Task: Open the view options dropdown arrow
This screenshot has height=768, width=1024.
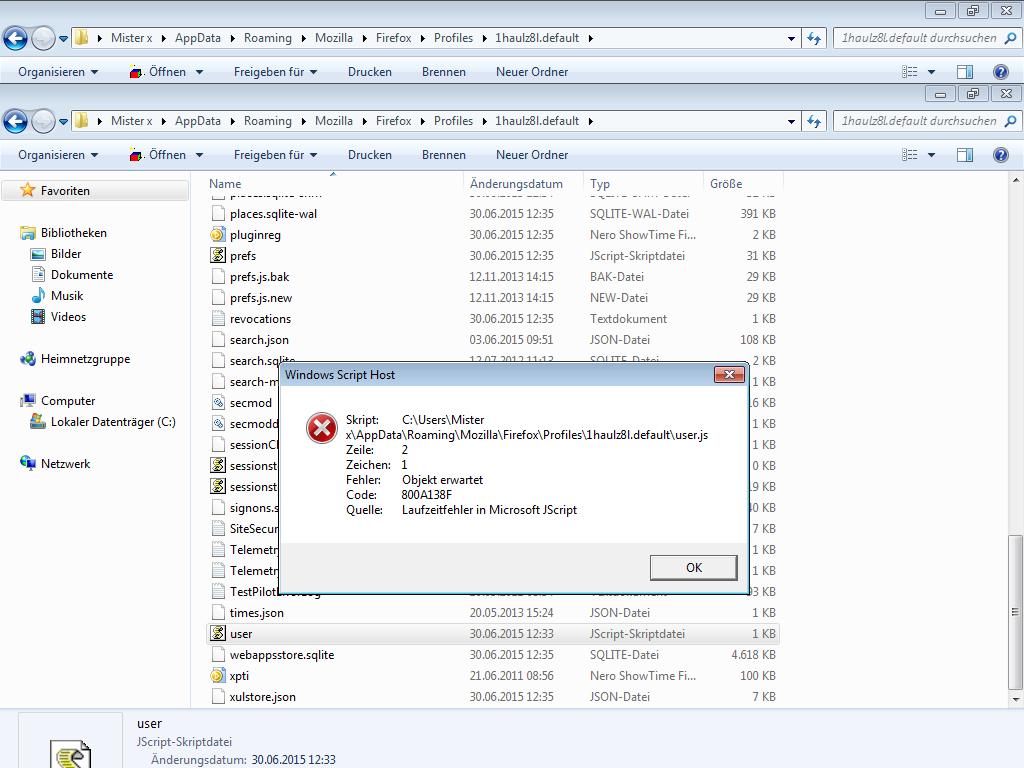Action: click(931, 155)
